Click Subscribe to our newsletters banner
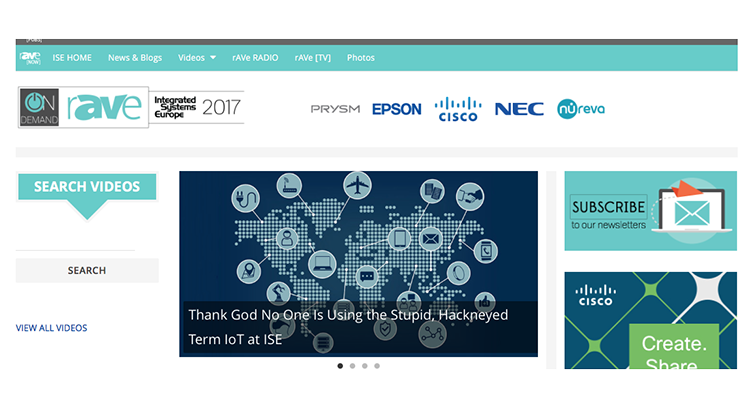Viewport: 750px width, 400px height. pyautogui.click(x=651, y=211)
